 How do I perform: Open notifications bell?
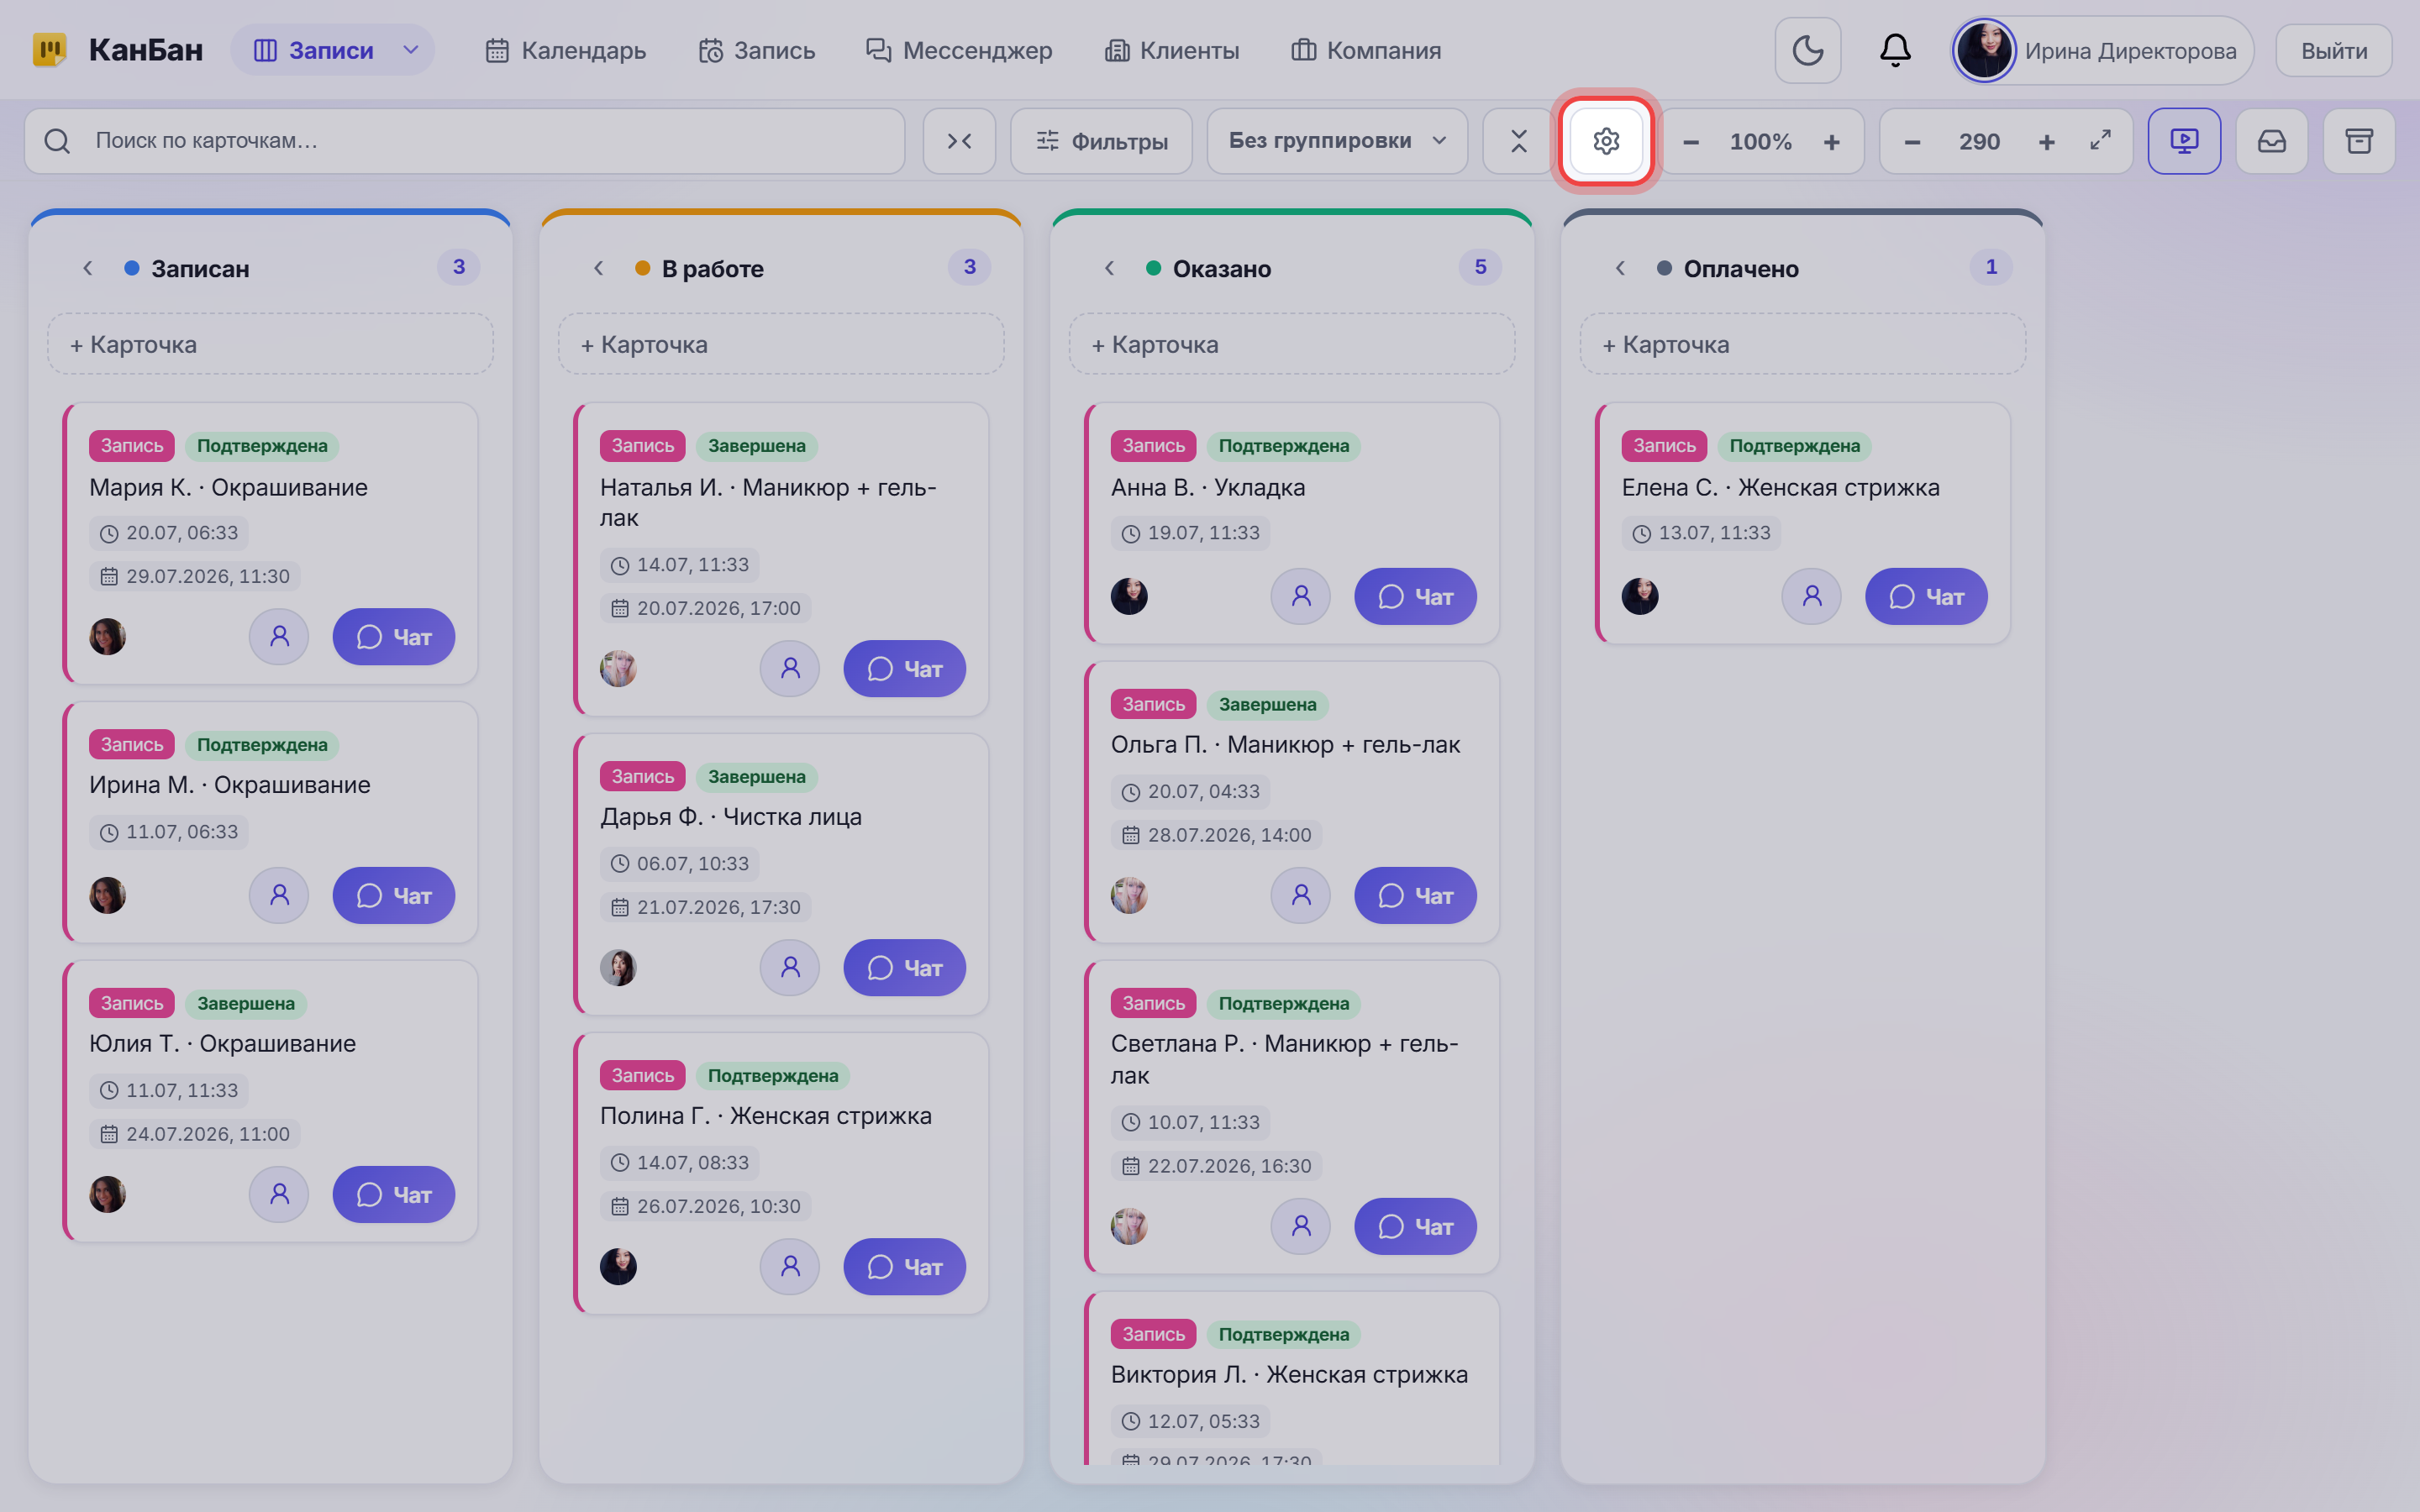[1895, 50]
